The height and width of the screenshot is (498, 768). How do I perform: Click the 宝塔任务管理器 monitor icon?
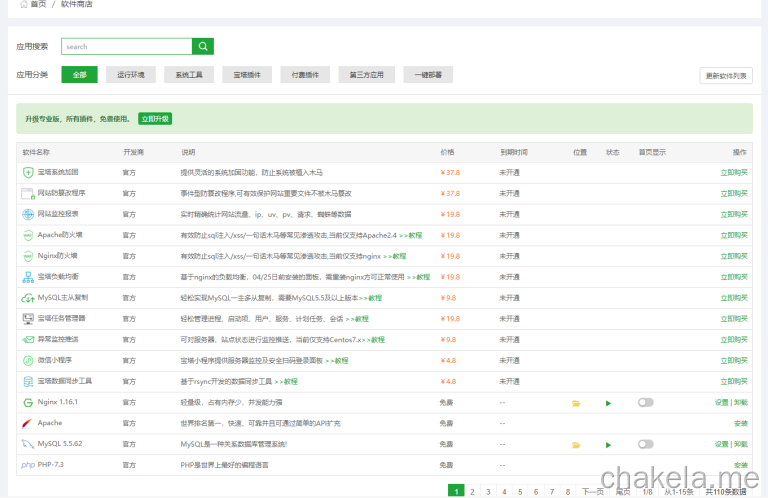28,319
